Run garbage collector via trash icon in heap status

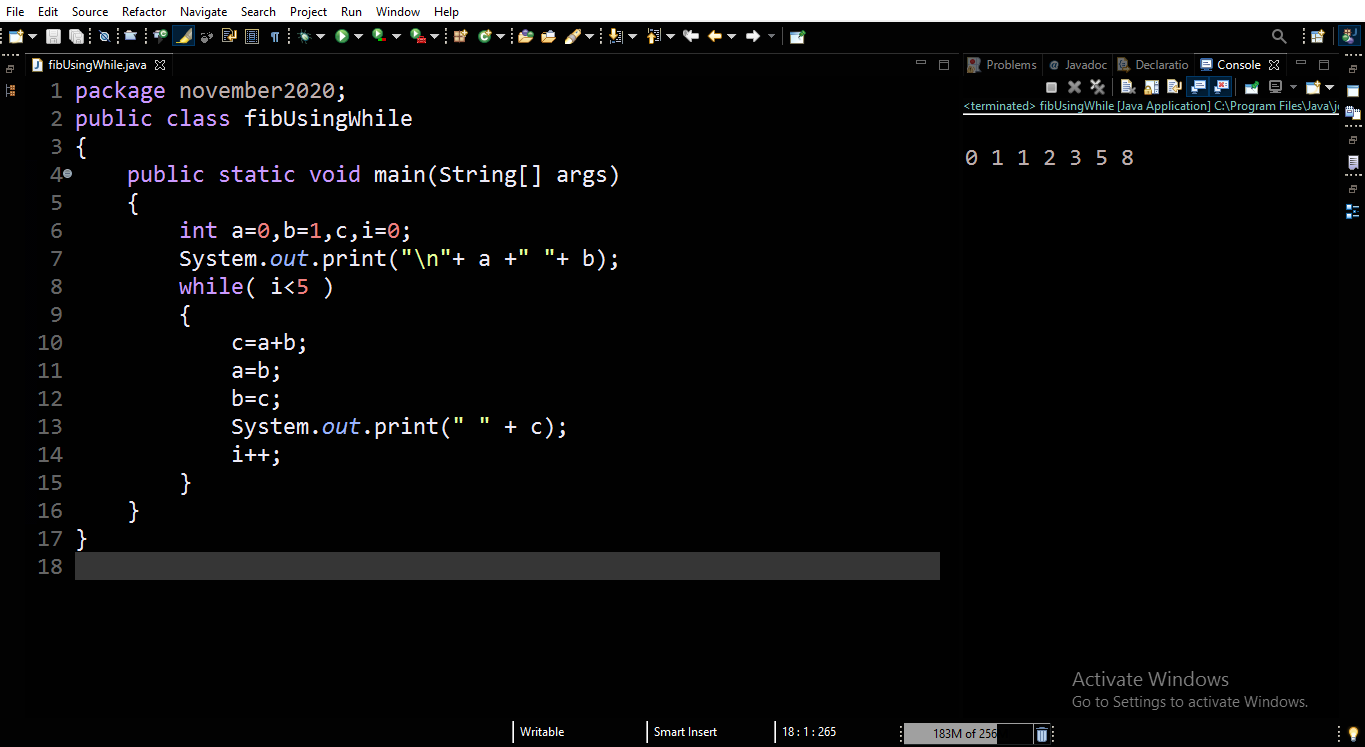point(1041,732)
